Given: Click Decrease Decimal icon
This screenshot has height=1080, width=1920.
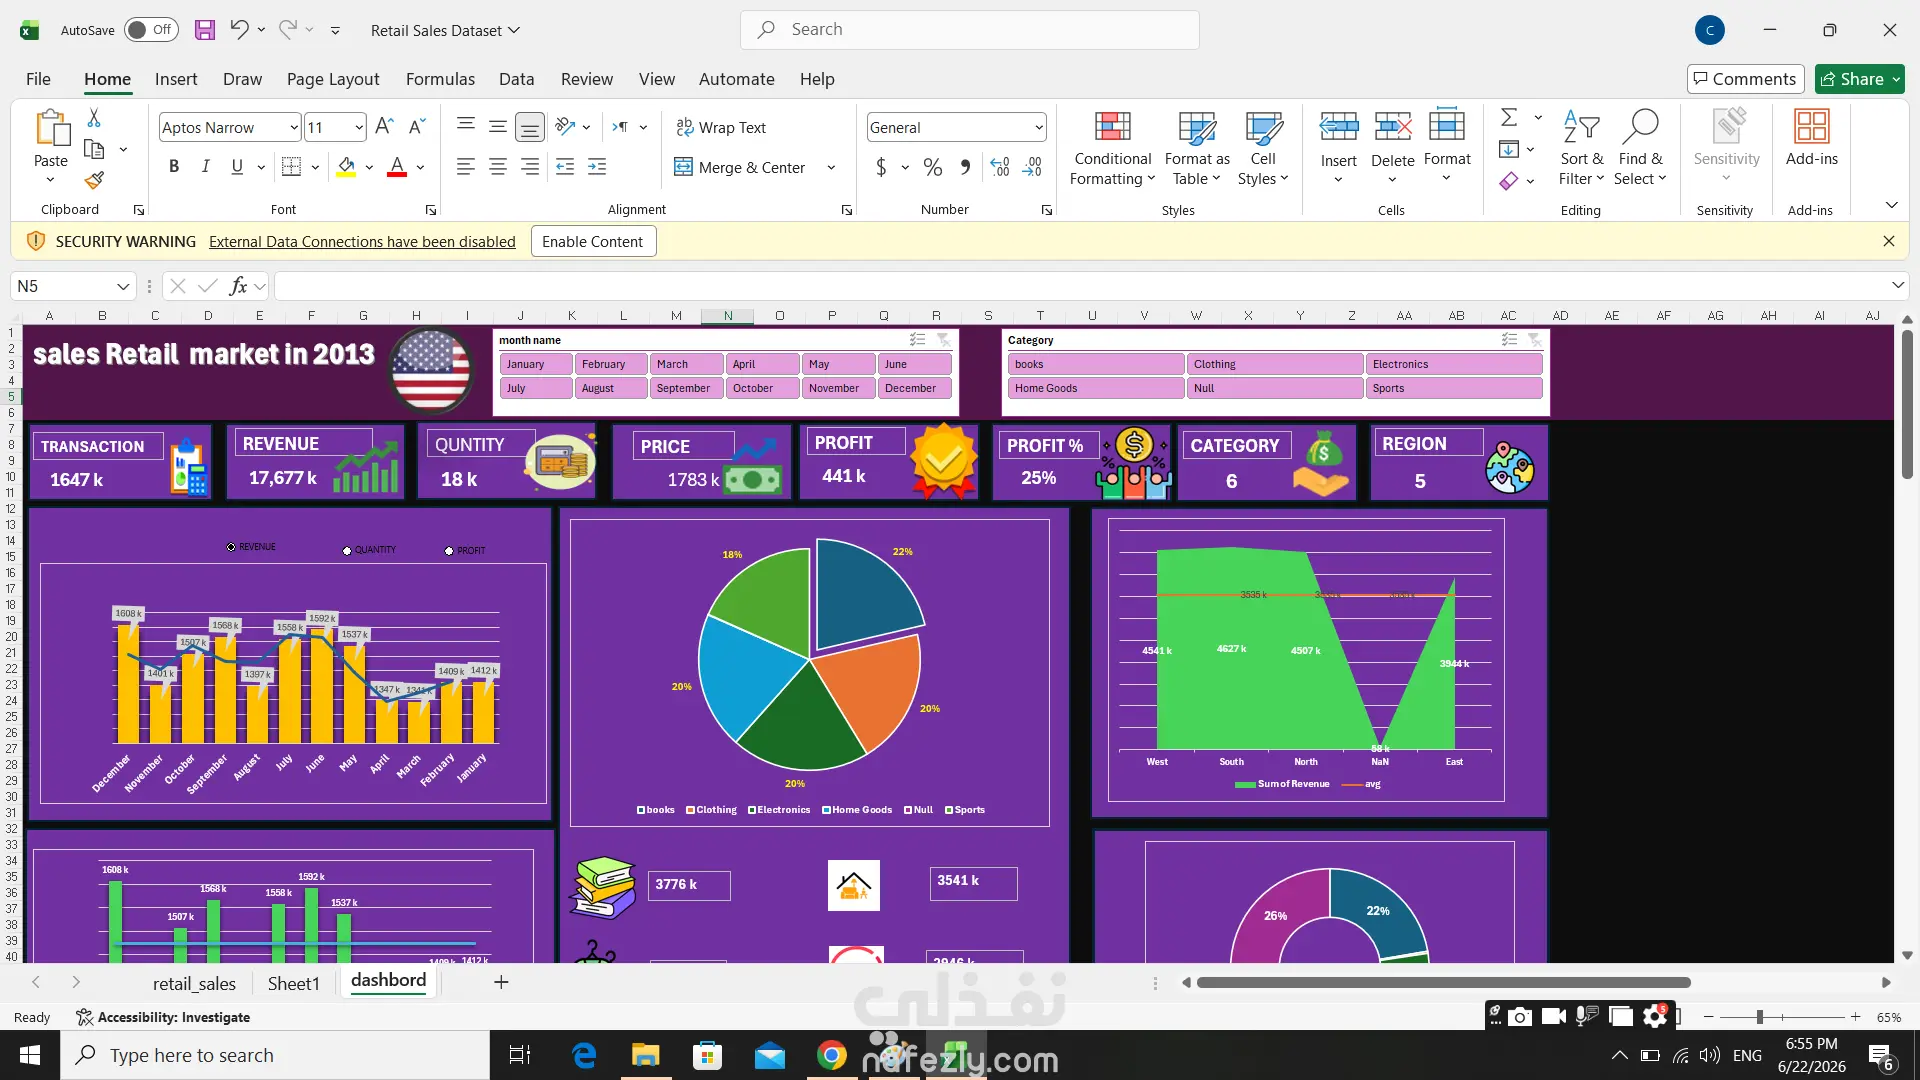Looking at the screenshot, I should tap(1033, 167).
